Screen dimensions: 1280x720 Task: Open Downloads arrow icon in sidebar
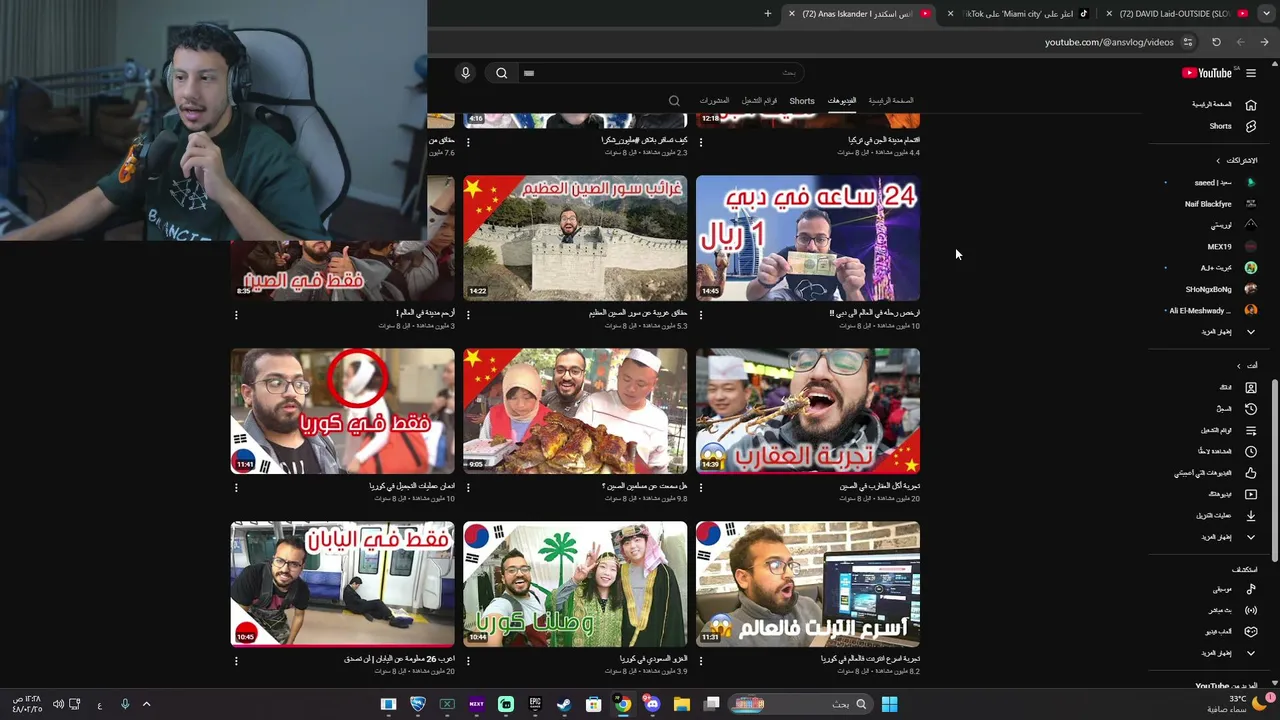click(x=1251, y=516)
